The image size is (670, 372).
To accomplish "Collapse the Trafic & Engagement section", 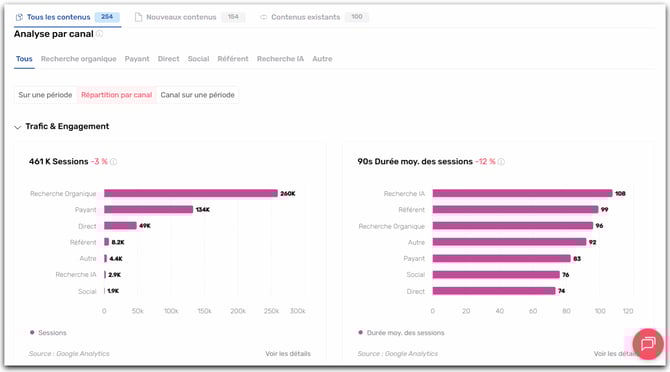I will click(18, 127).
